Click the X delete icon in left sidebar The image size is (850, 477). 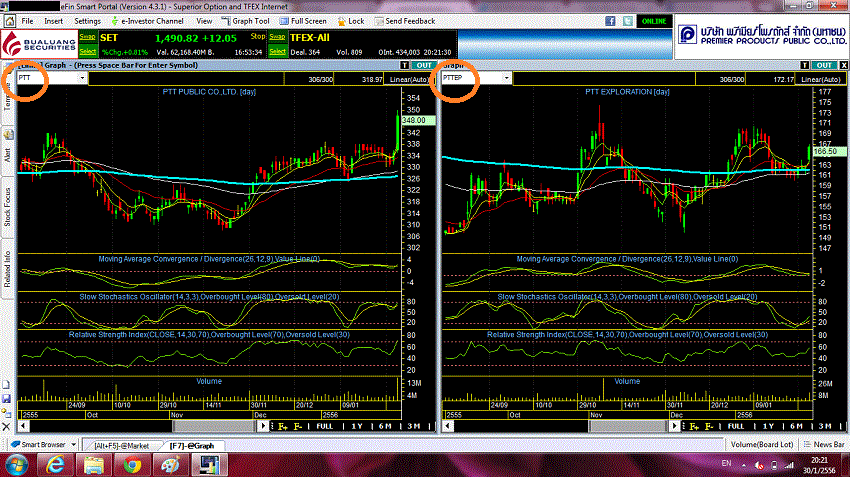pyautogui.click(x=7, y=427)
